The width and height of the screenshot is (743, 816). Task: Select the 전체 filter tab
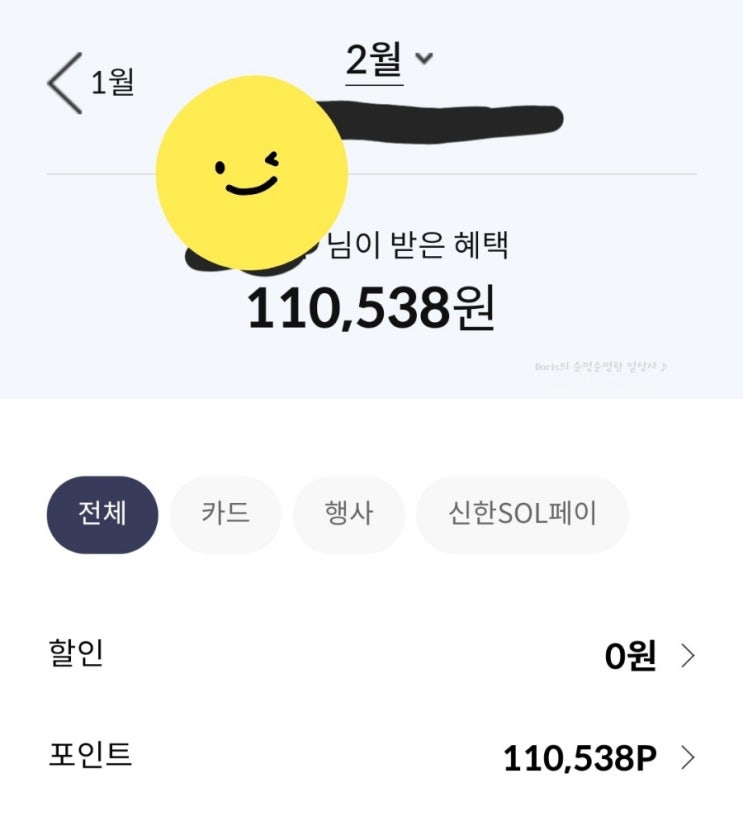pos(103,514)
